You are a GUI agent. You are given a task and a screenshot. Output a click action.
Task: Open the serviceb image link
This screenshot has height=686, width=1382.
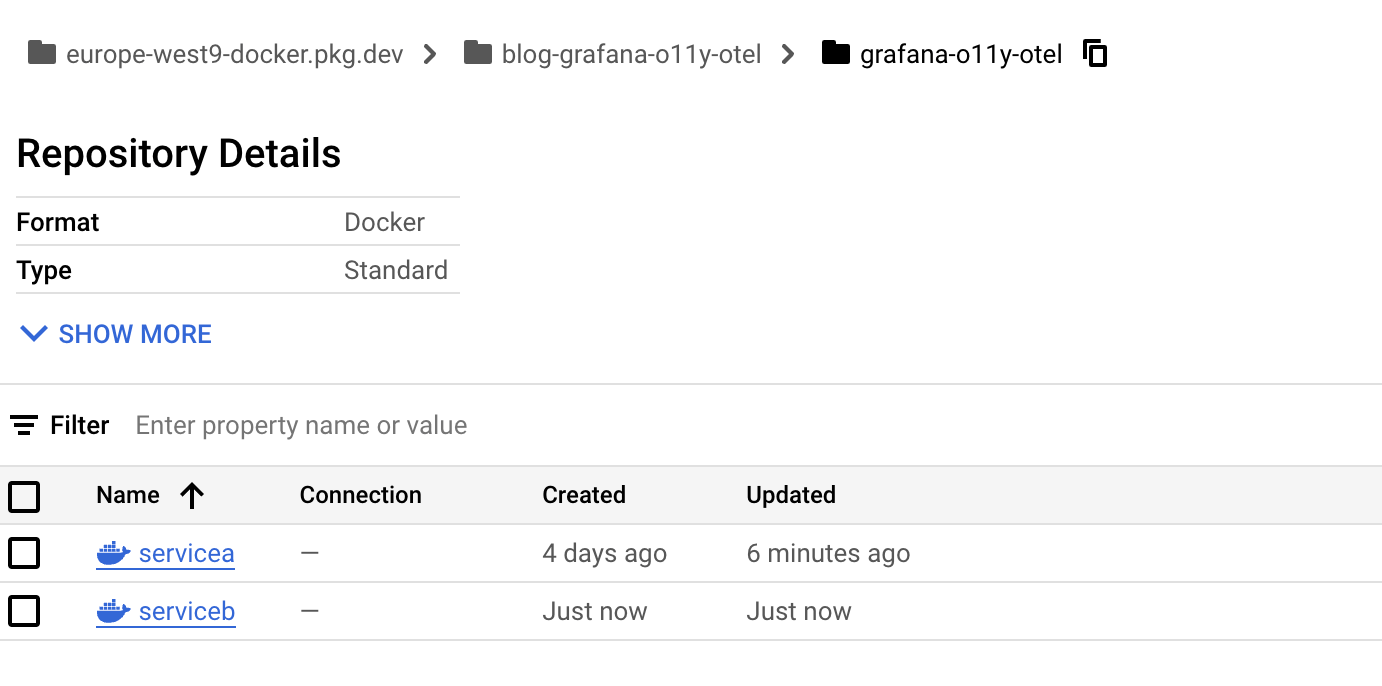187,611
